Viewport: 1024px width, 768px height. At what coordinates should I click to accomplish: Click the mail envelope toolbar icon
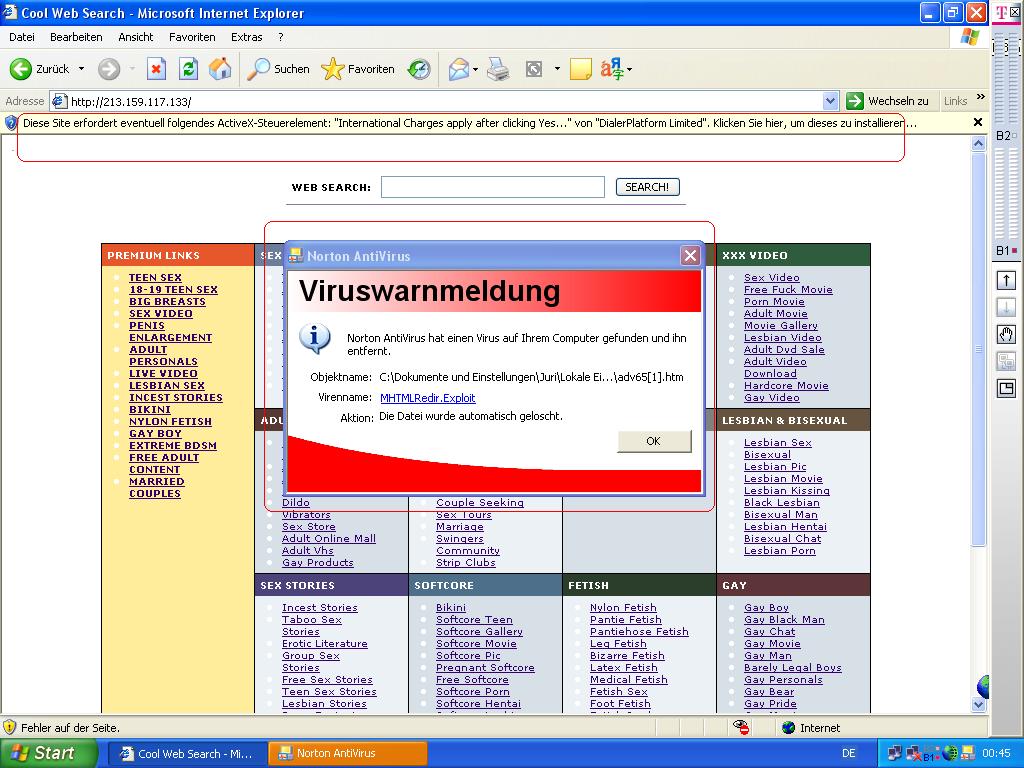pyautogui.click(x=459, y=69)
